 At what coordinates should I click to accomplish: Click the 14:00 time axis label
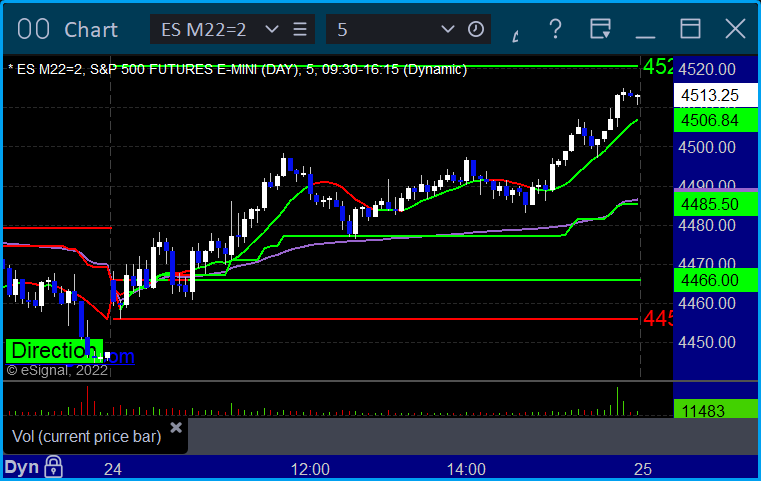466,469
